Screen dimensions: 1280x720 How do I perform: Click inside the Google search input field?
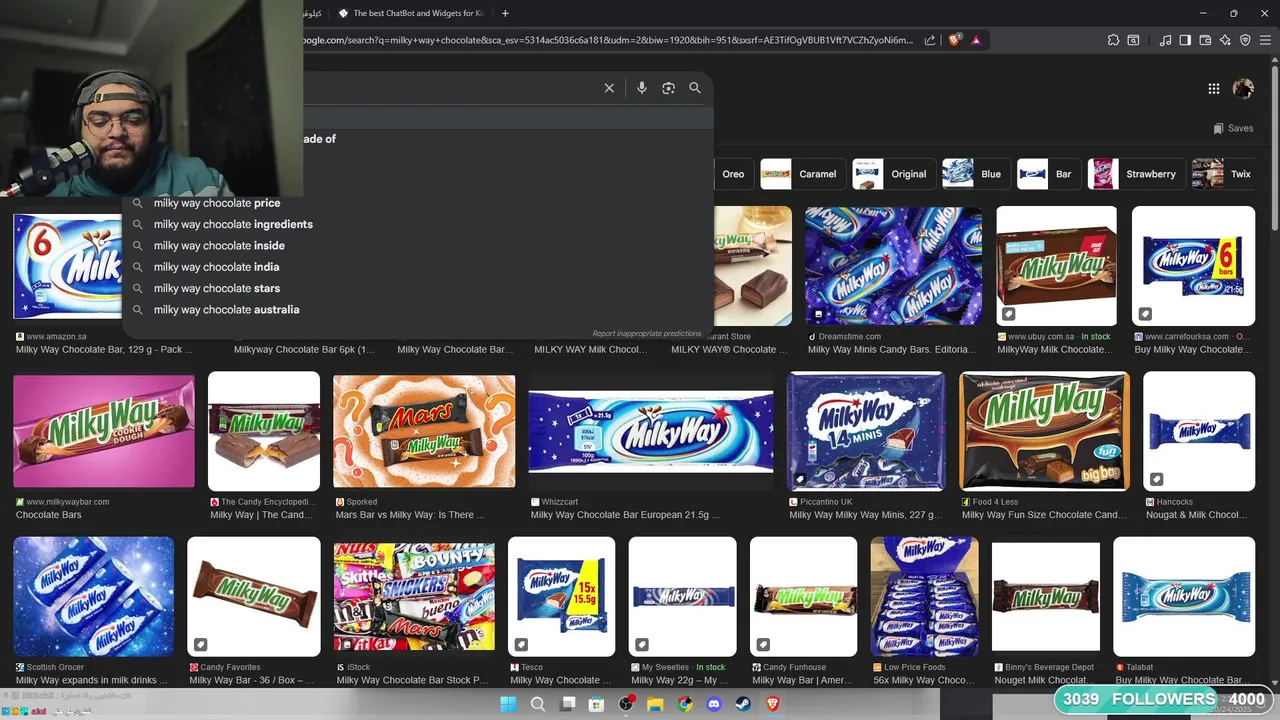coord(450,88)
